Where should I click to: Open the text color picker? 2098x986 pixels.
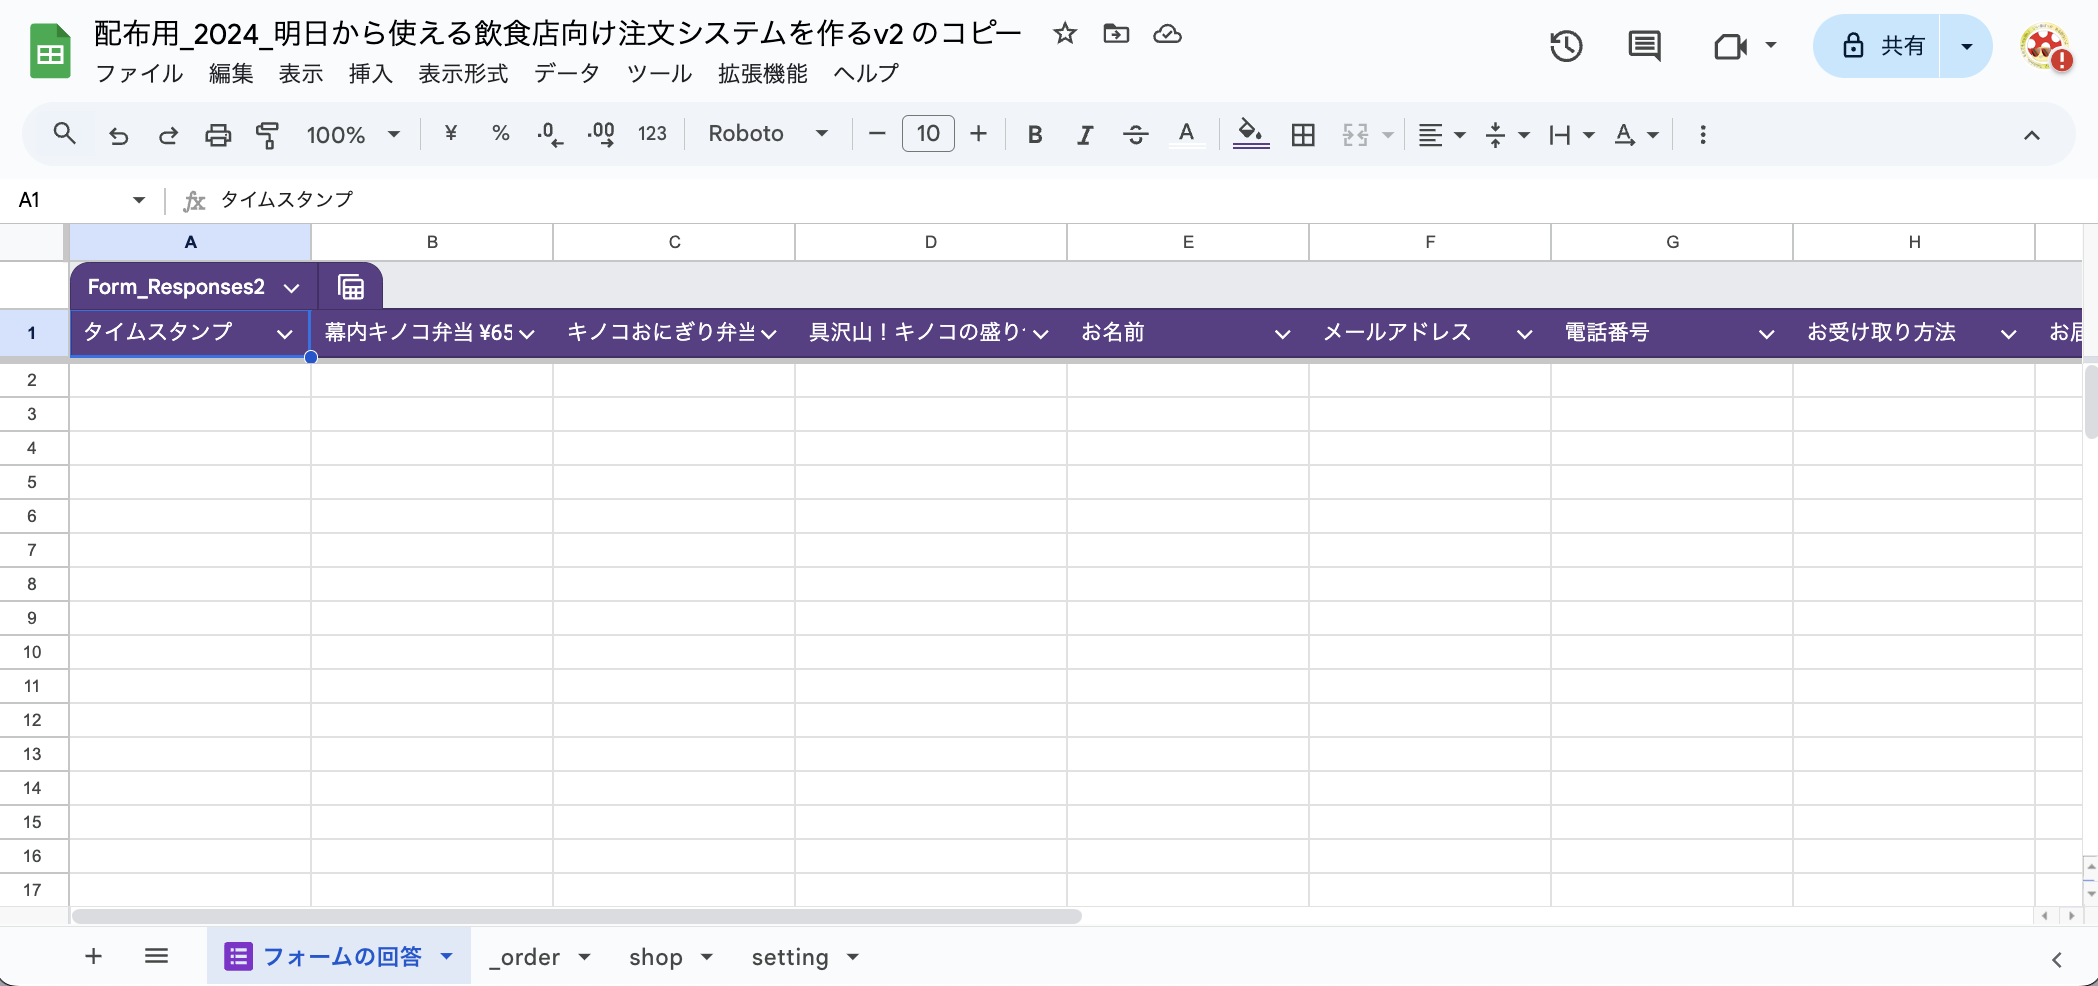[x=1186, y=134]
